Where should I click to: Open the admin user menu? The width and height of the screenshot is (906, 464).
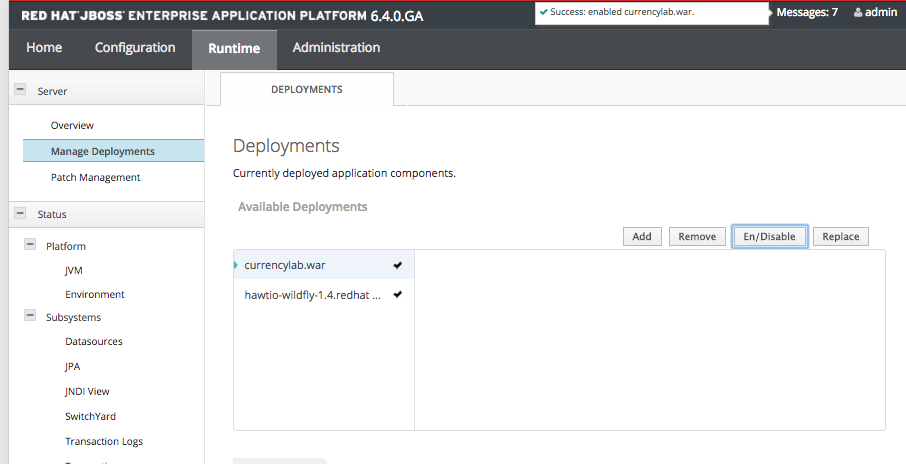click(x=875, y=12)
